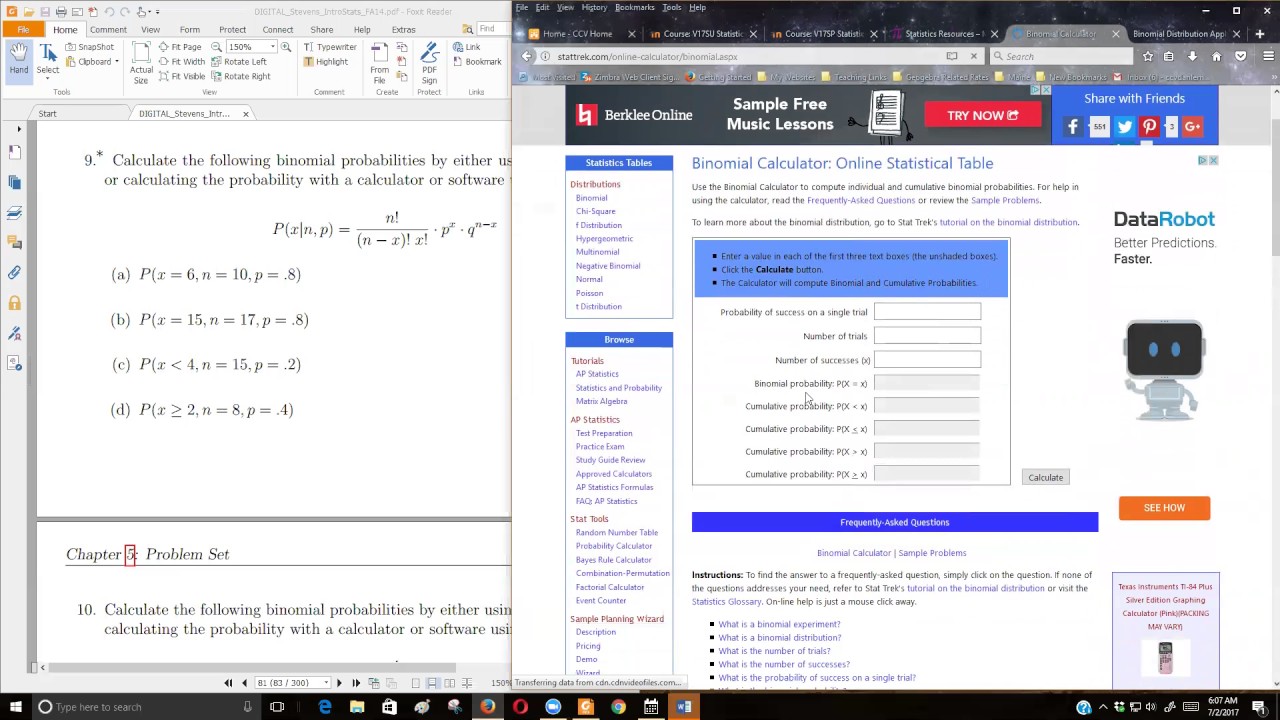Viewport: 1280px width, 720px height.
Task: Open the PDF Sign tool
Action: pyautogui.click(x=429, y=63)
